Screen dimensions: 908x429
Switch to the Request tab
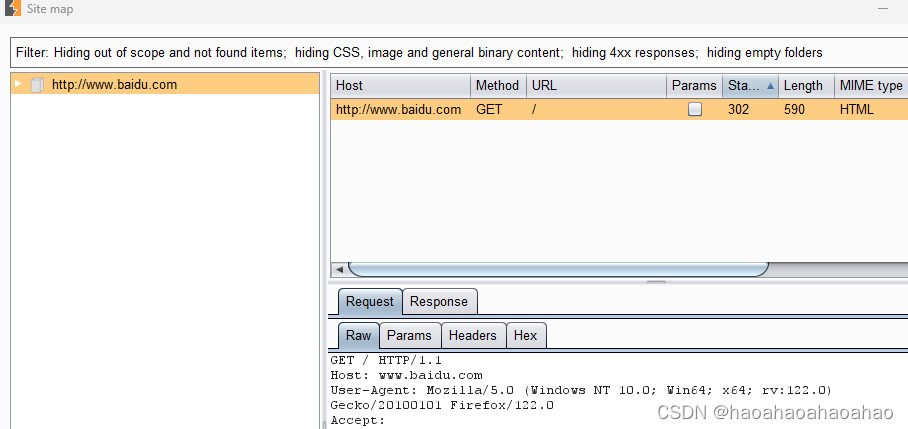point(369,302)
